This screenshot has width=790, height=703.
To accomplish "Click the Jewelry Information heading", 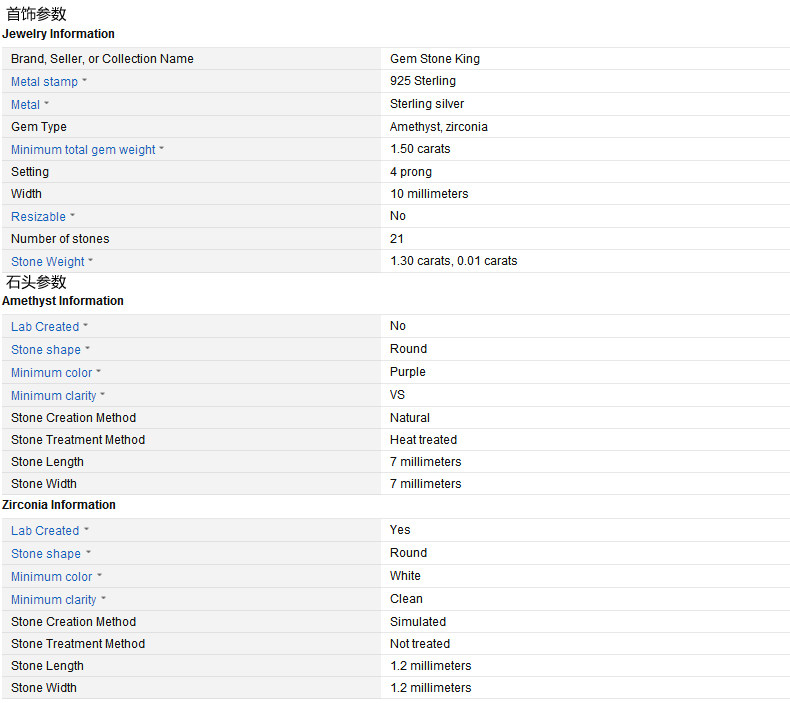I will 58,34.
